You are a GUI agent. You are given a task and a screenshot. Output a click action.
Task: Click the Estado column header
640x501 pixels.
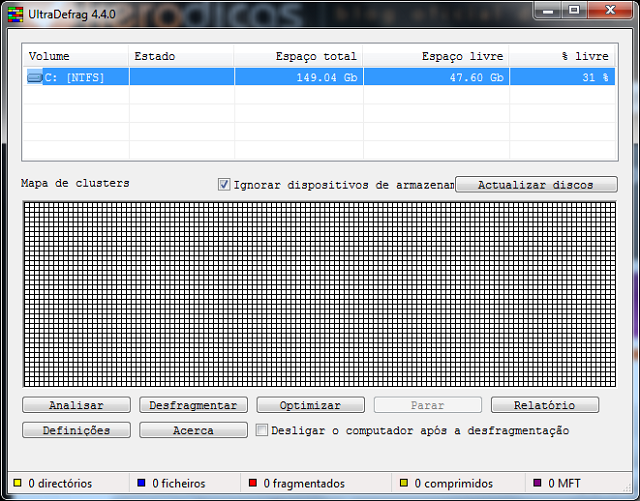182,56
